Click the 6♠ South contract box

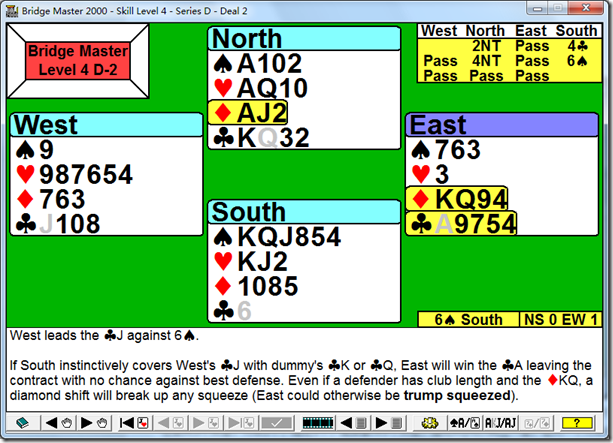point(468,319)
